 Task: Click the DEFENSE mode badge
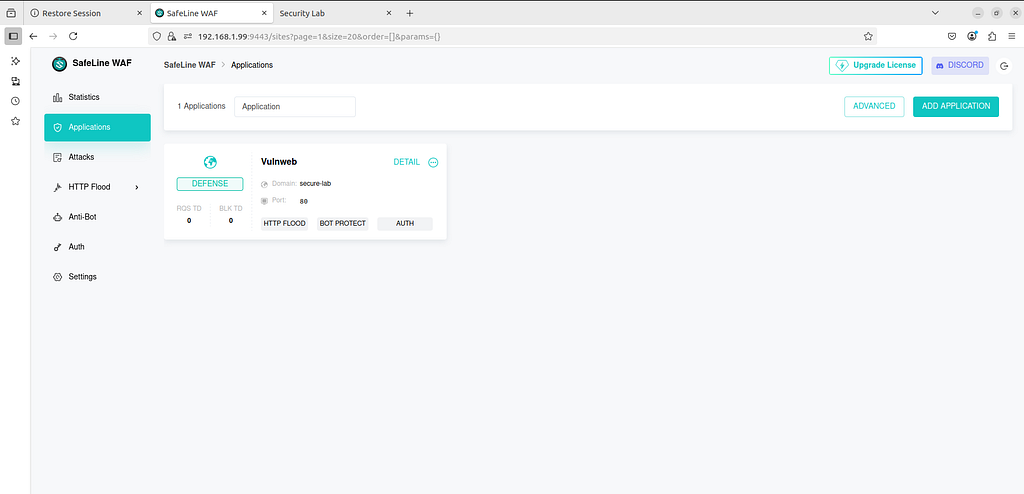click(x=210, y=184)
